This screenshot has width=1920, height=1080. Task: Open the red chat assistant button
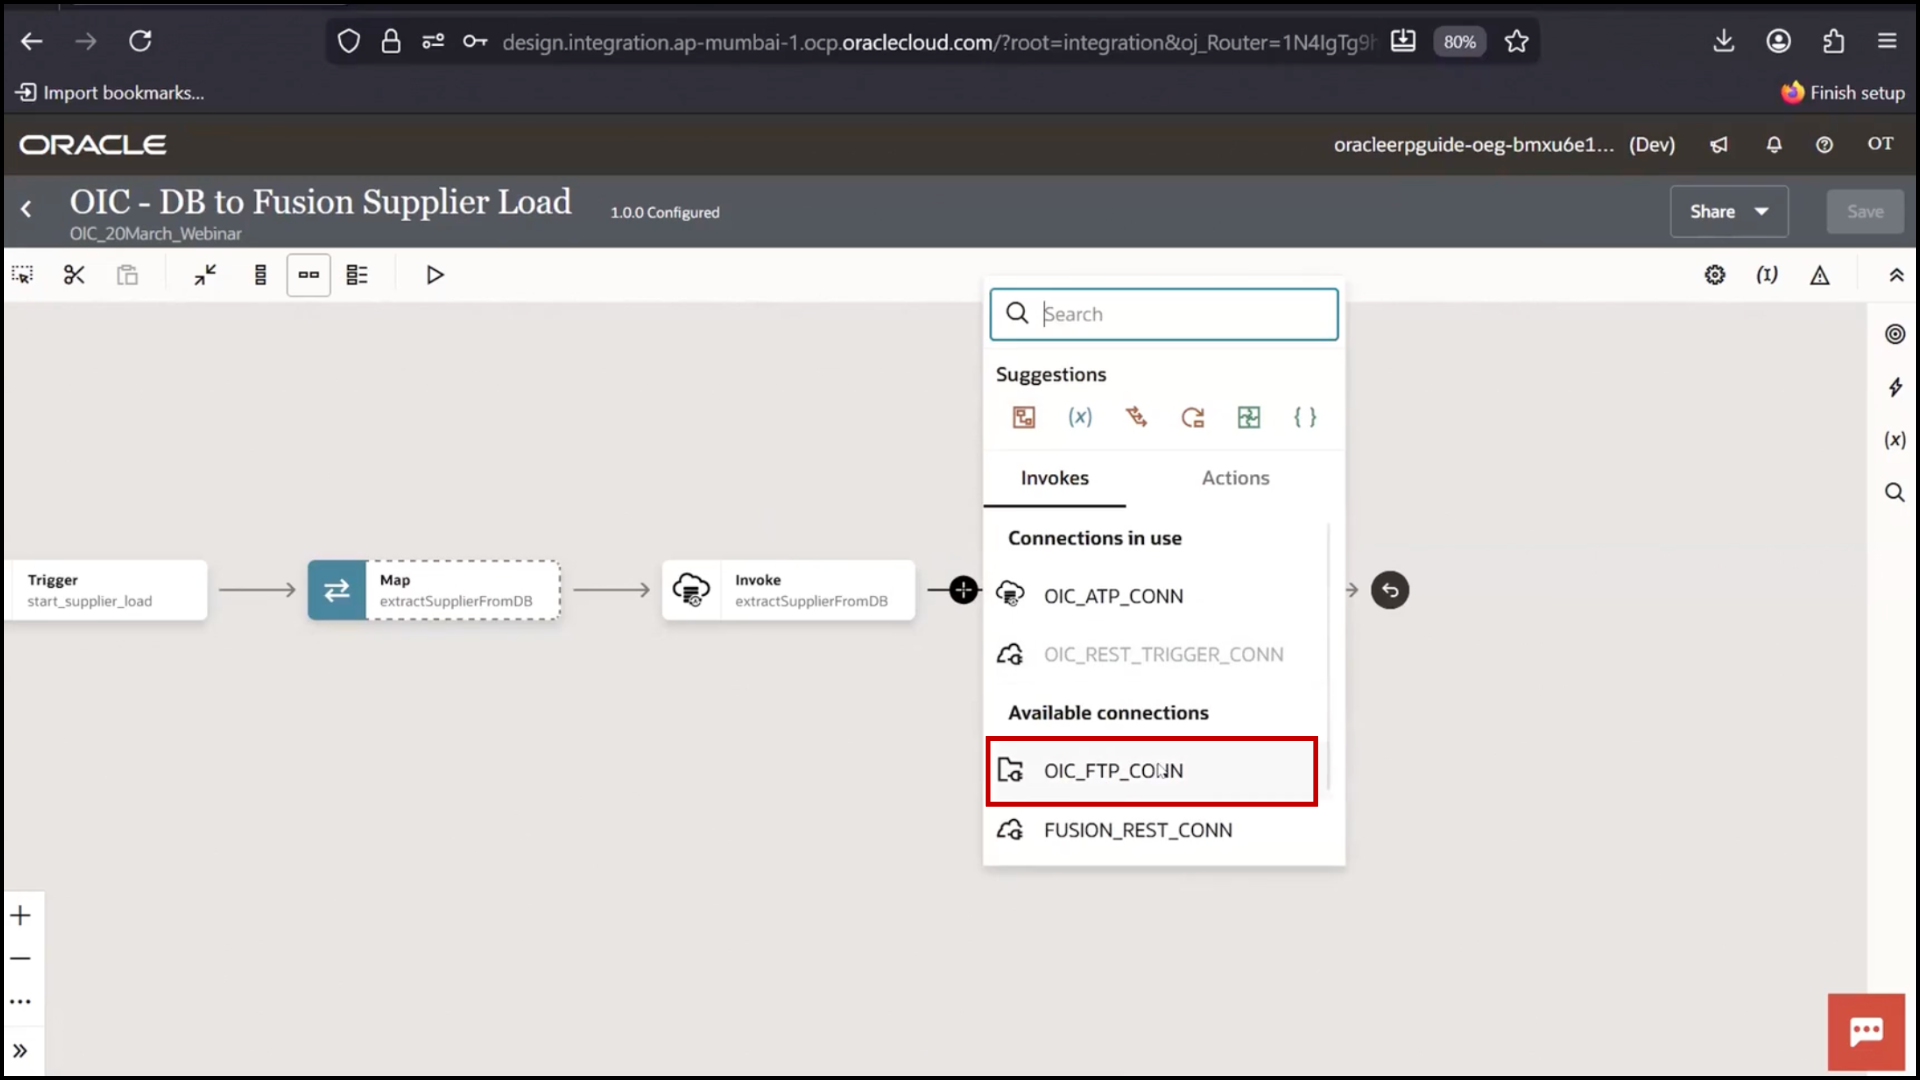(1866, 1032)
